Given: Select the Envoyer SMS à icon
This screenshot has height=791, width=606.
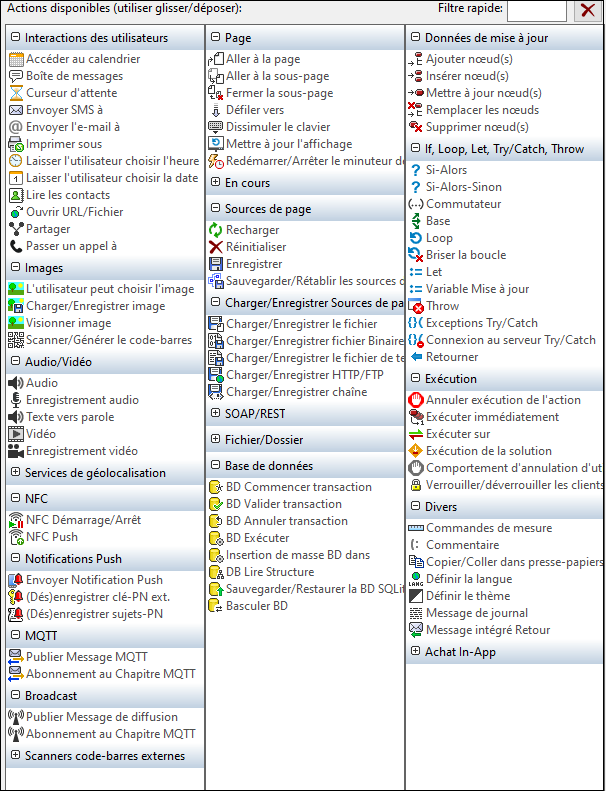Looking at the screenshot, I should tap(16, 110).
